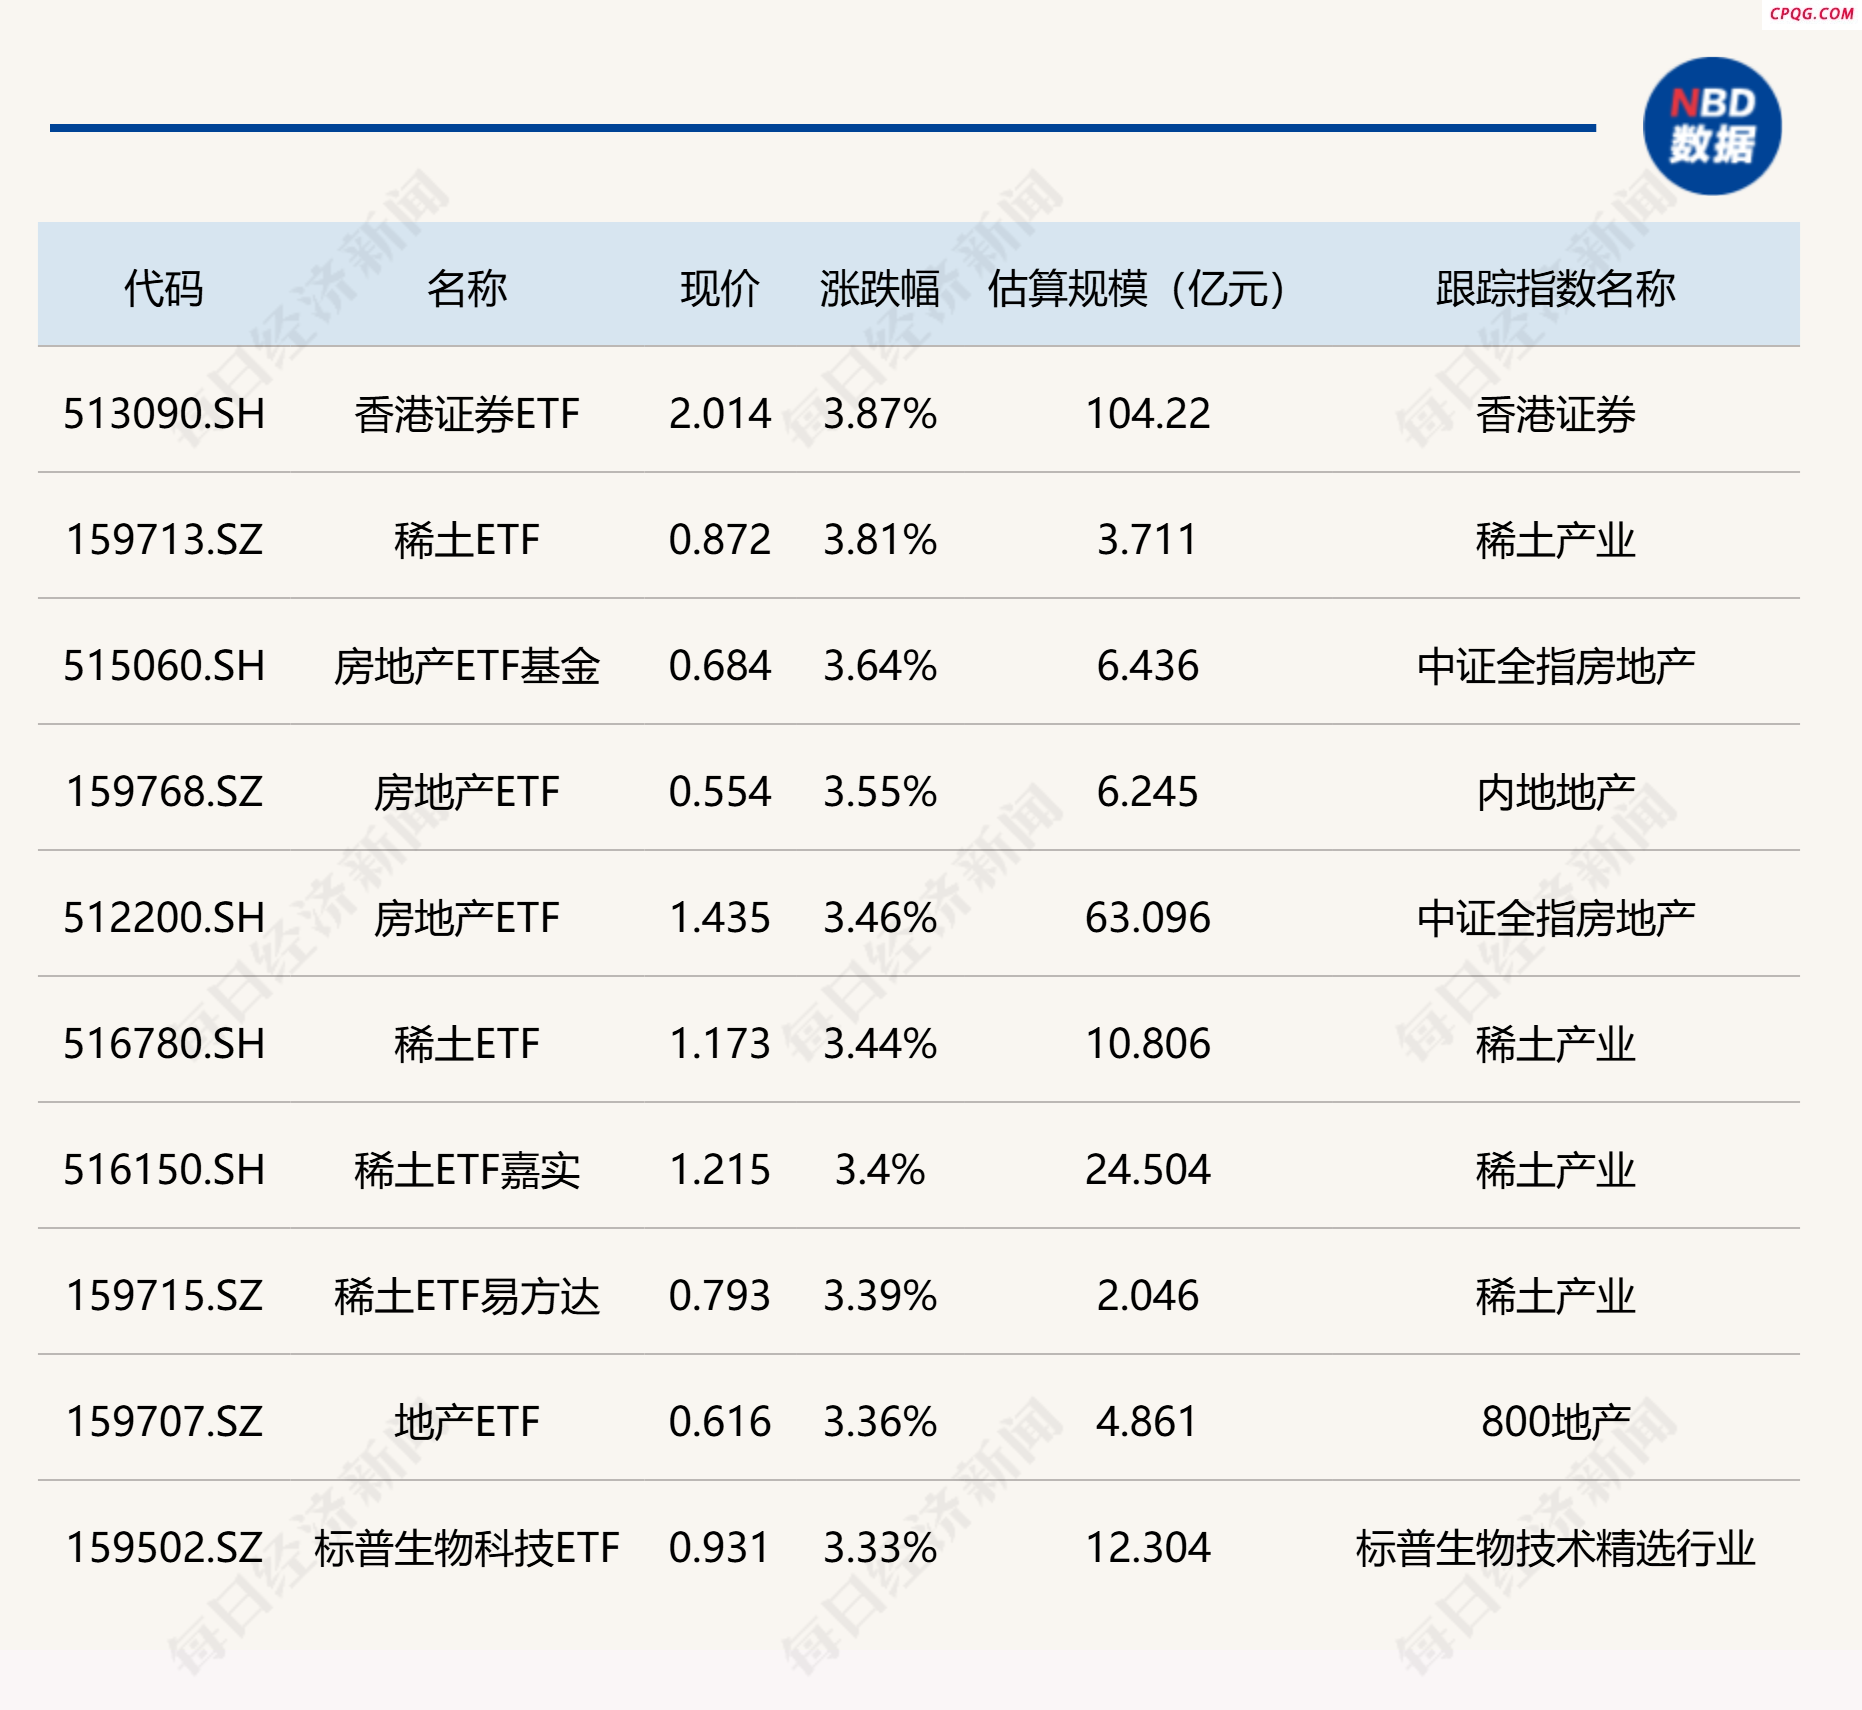1862x1710 pixels.
Task: Click the 10.806 scale value
Action: coord(1148,1044)
